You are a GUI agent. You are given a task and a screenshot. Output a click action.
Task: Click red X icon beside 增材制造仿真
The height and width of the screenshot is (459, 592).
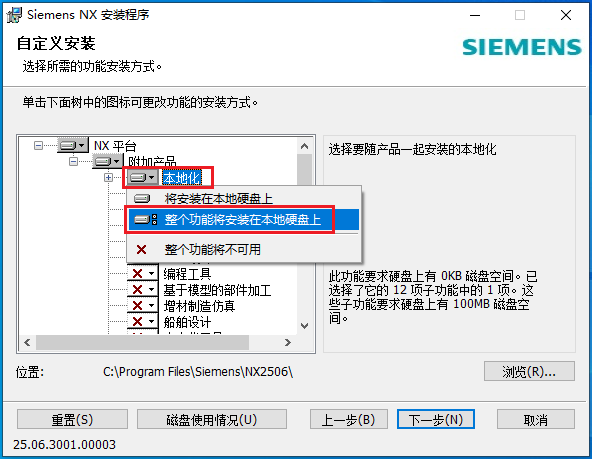pyautogui.click(x=142, y=305)
